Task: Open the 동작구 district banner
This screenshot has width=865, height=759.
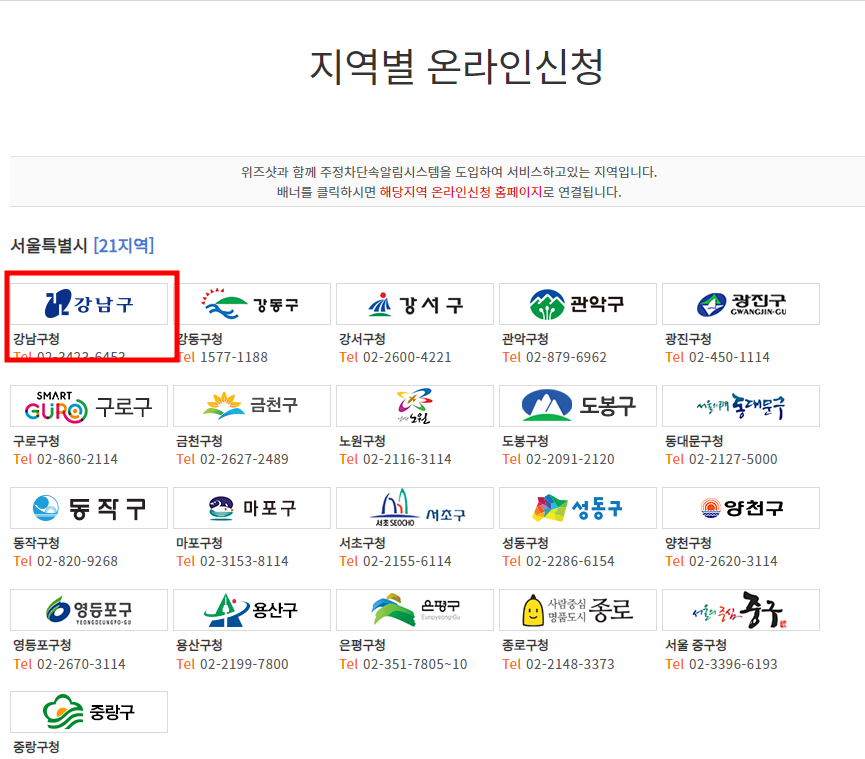Action: (89, 508)
